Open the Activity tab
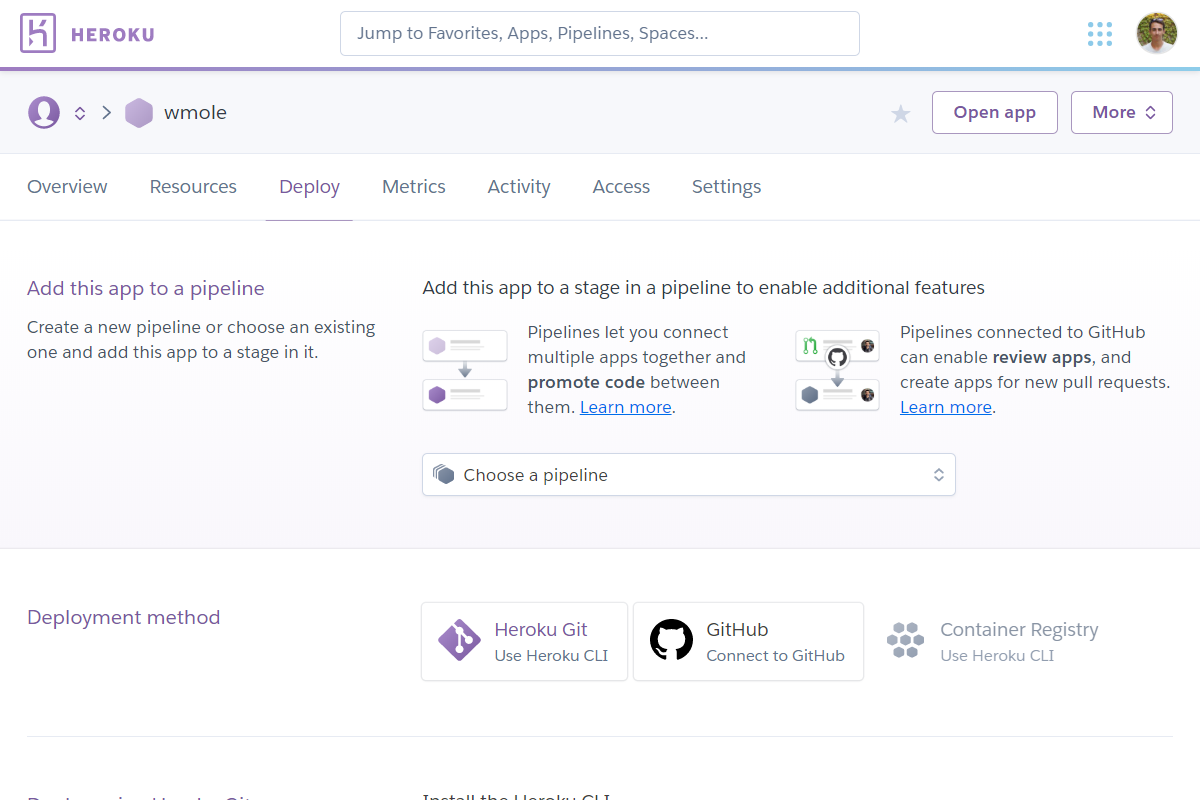The image size is (1200, 800). tap(519, 187)
